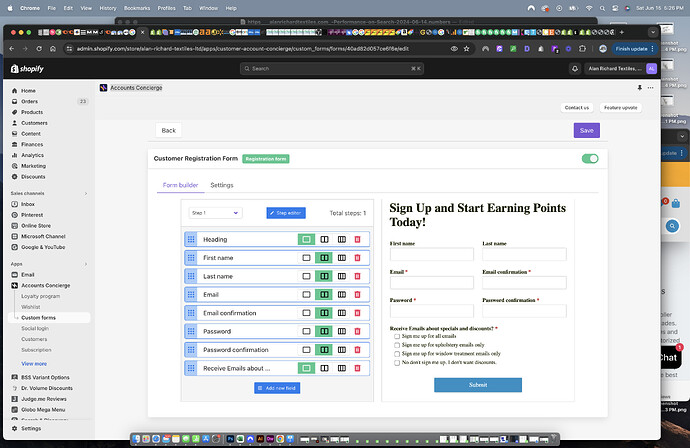The image size is (690, 448).
Task: Set Heading row to two-column layout
Action: pyautogui.click(x=324, y=239)
